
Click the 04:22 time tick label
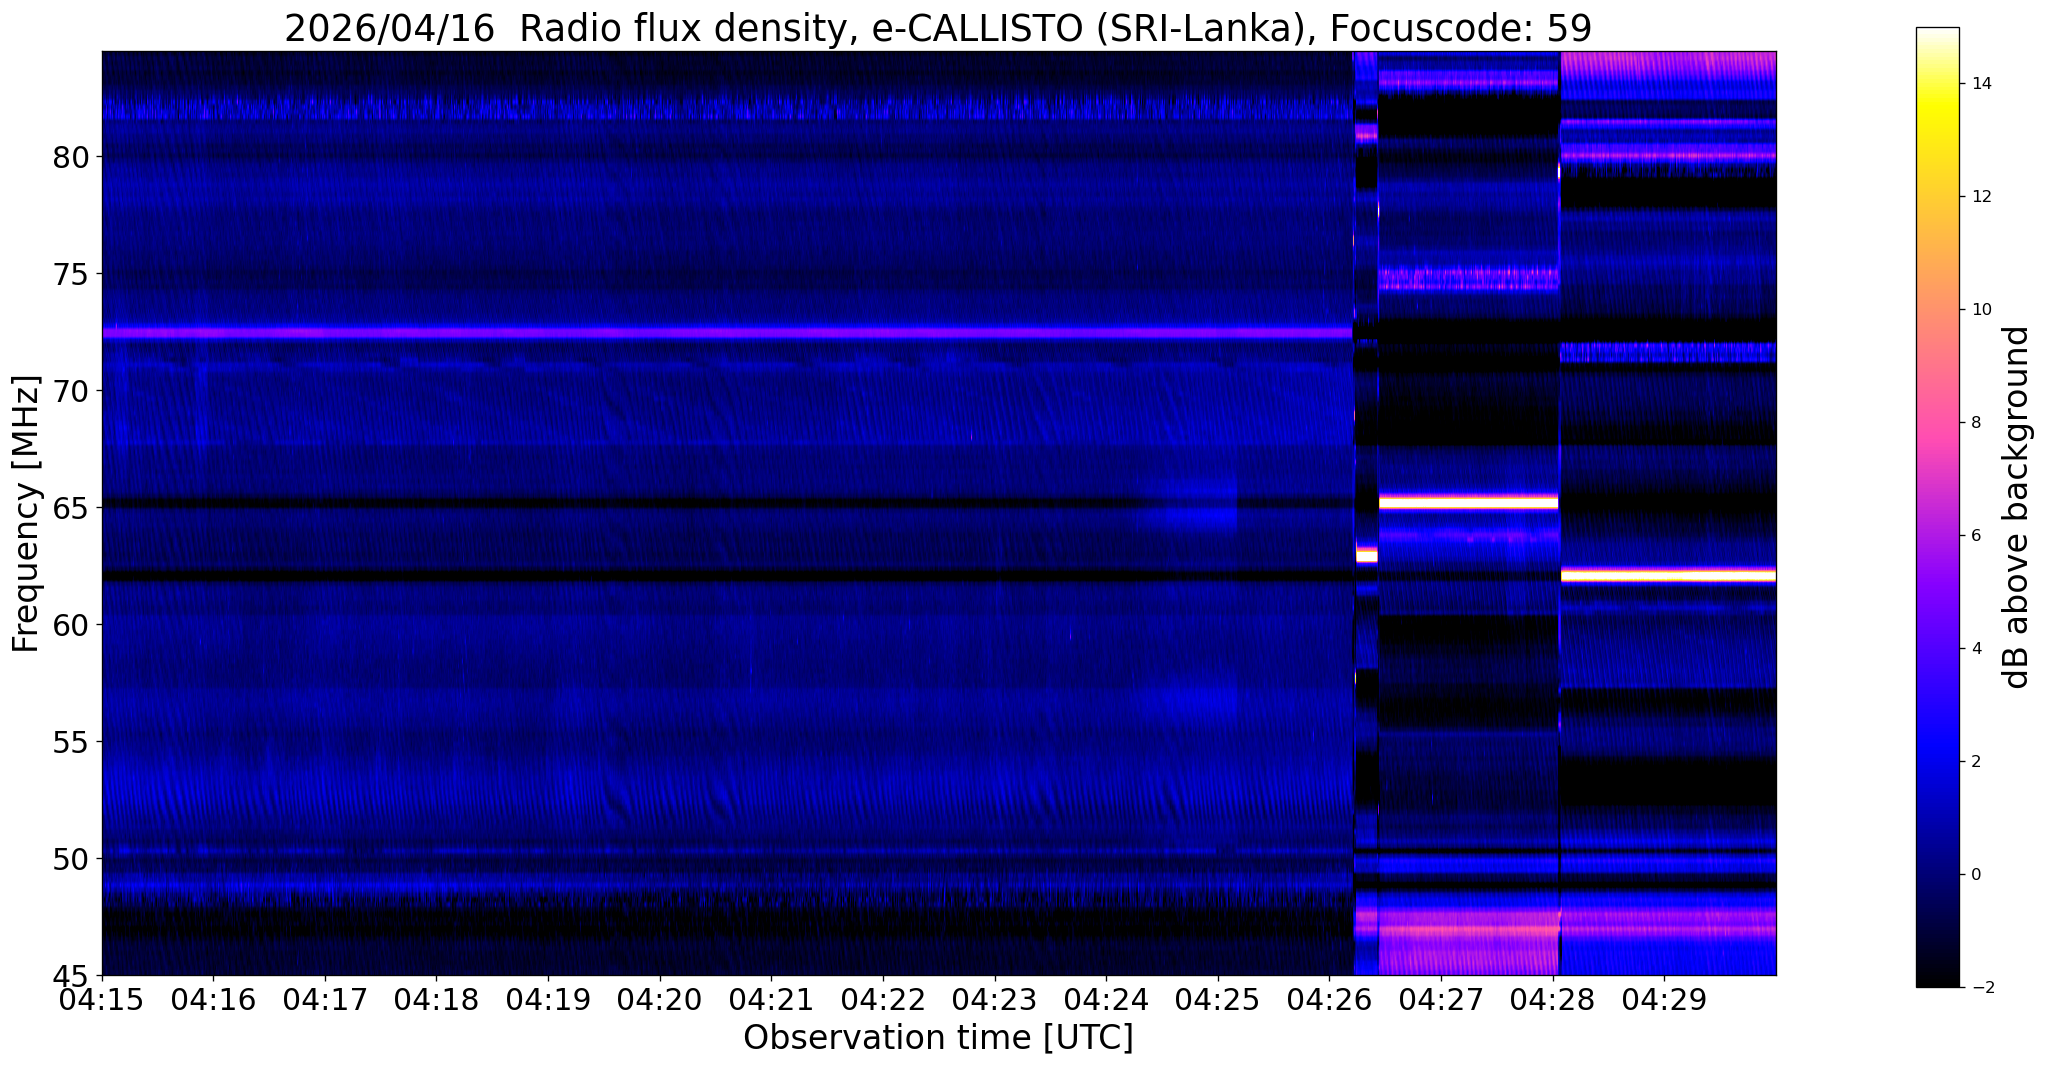point(883,998)
